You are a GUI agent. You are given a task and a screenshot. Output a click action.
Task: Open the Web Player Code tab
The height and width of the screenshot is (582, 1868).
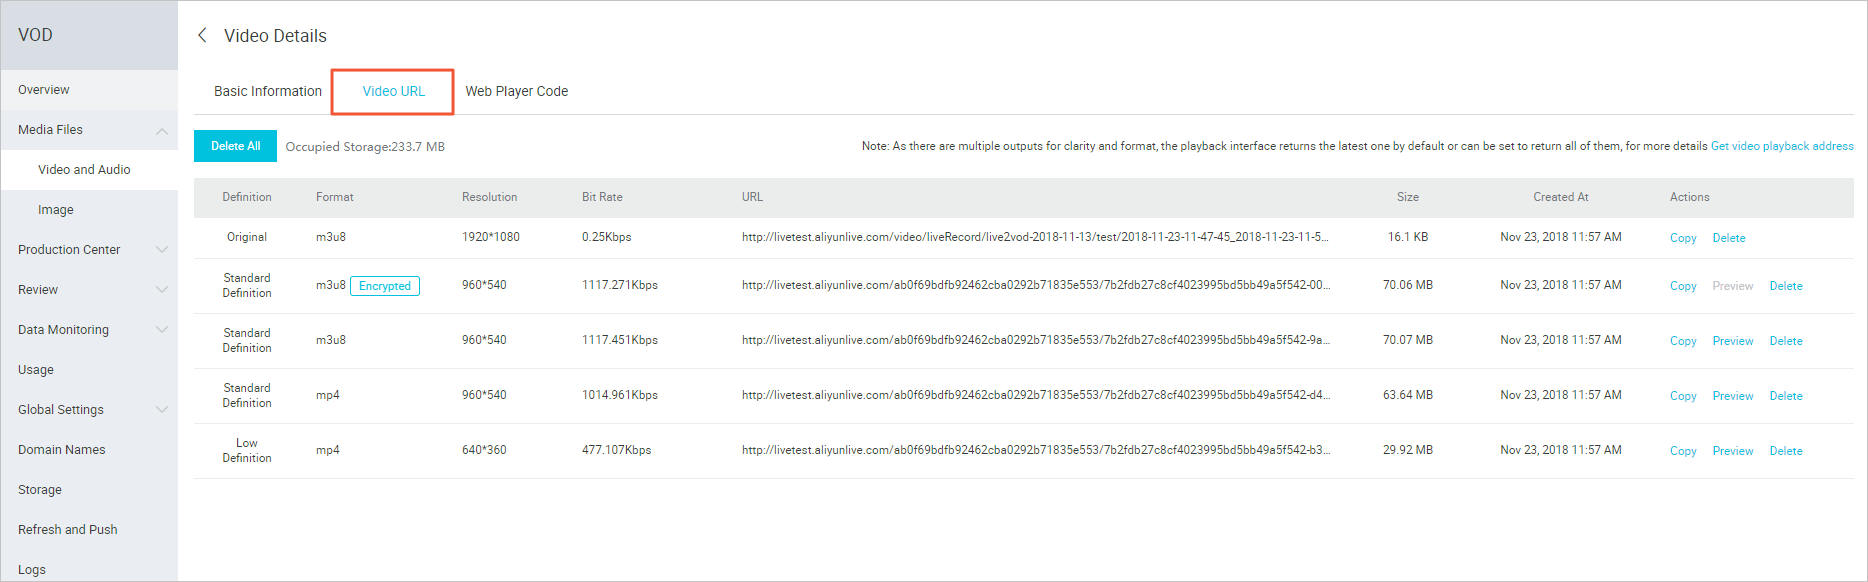(x=517, y=91)
